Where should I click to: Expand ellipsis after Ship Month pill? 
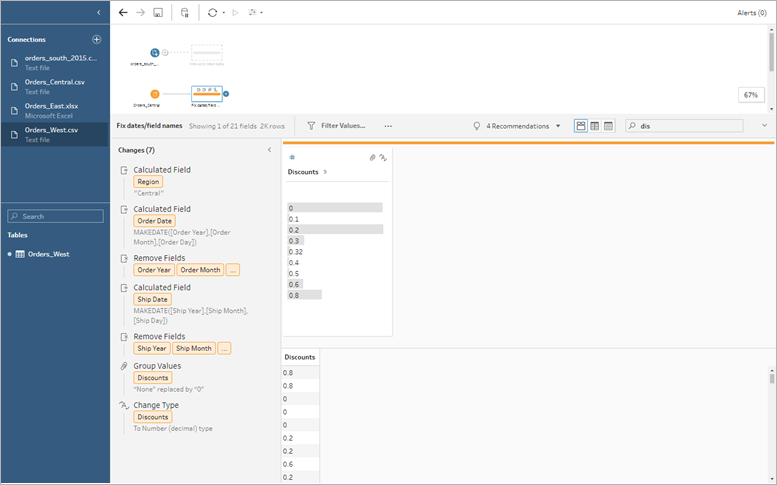(x=224, y=348)
